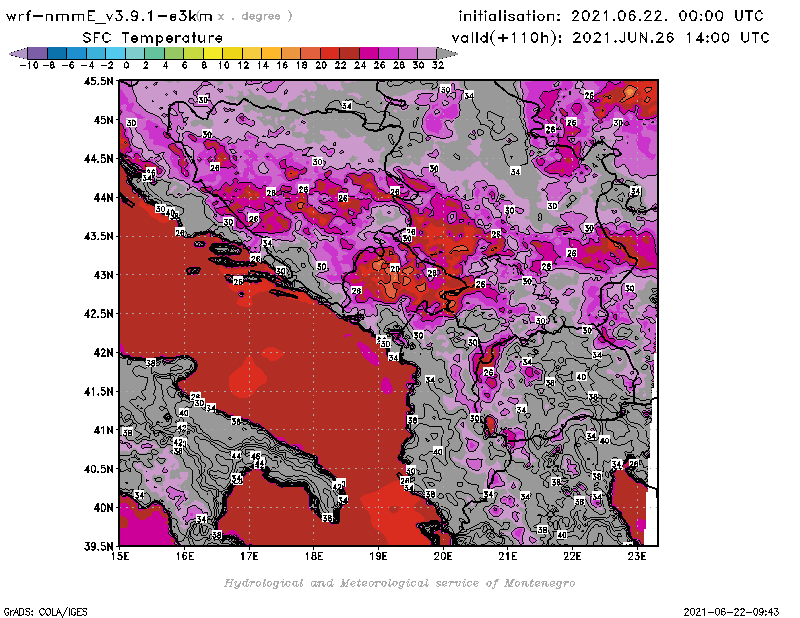Click latitude label '41N'
This screenshot has width=800, height=618.
pos(103,430)
